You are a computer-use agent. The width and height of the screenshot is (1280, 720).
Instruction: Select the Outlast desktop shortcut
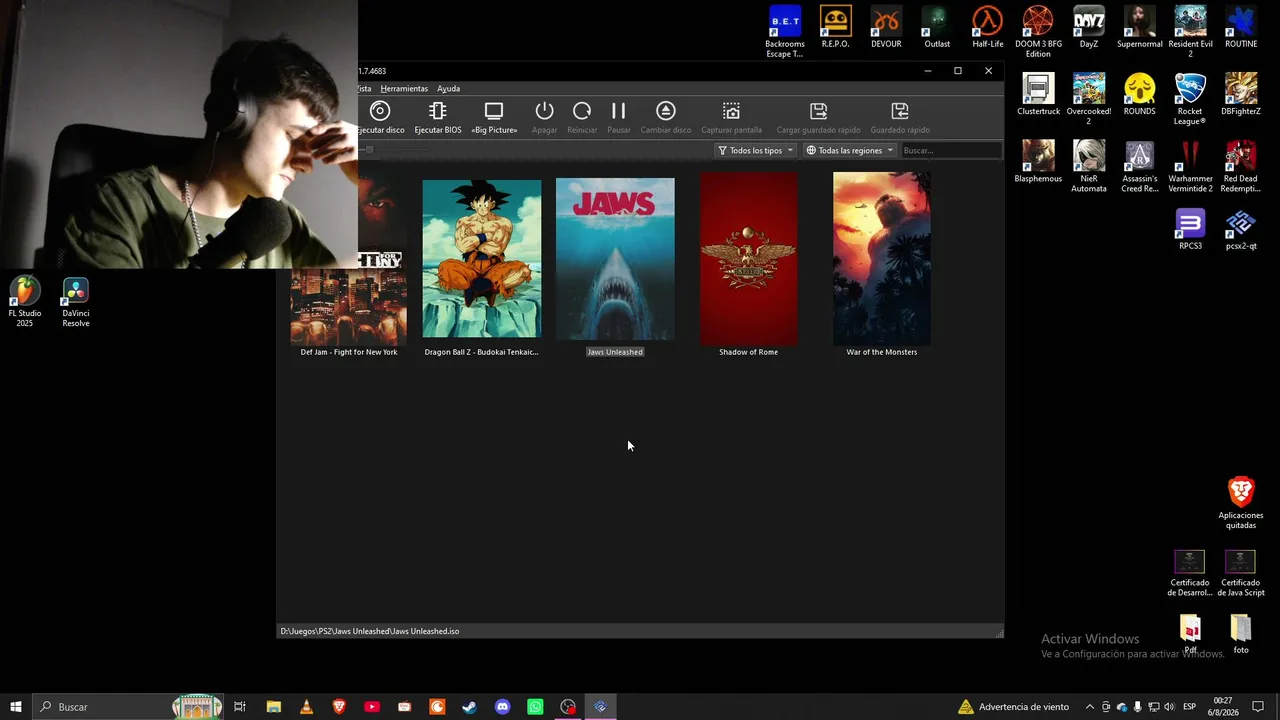[x=937, y=27]
